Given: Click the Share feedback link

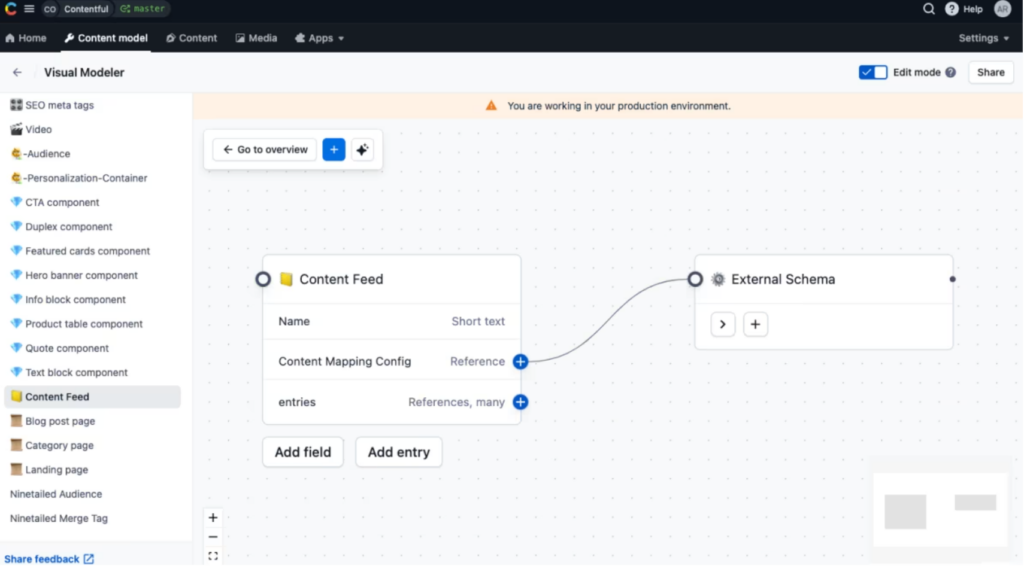Looking at the screenshot, I should (x=48, y=559).
